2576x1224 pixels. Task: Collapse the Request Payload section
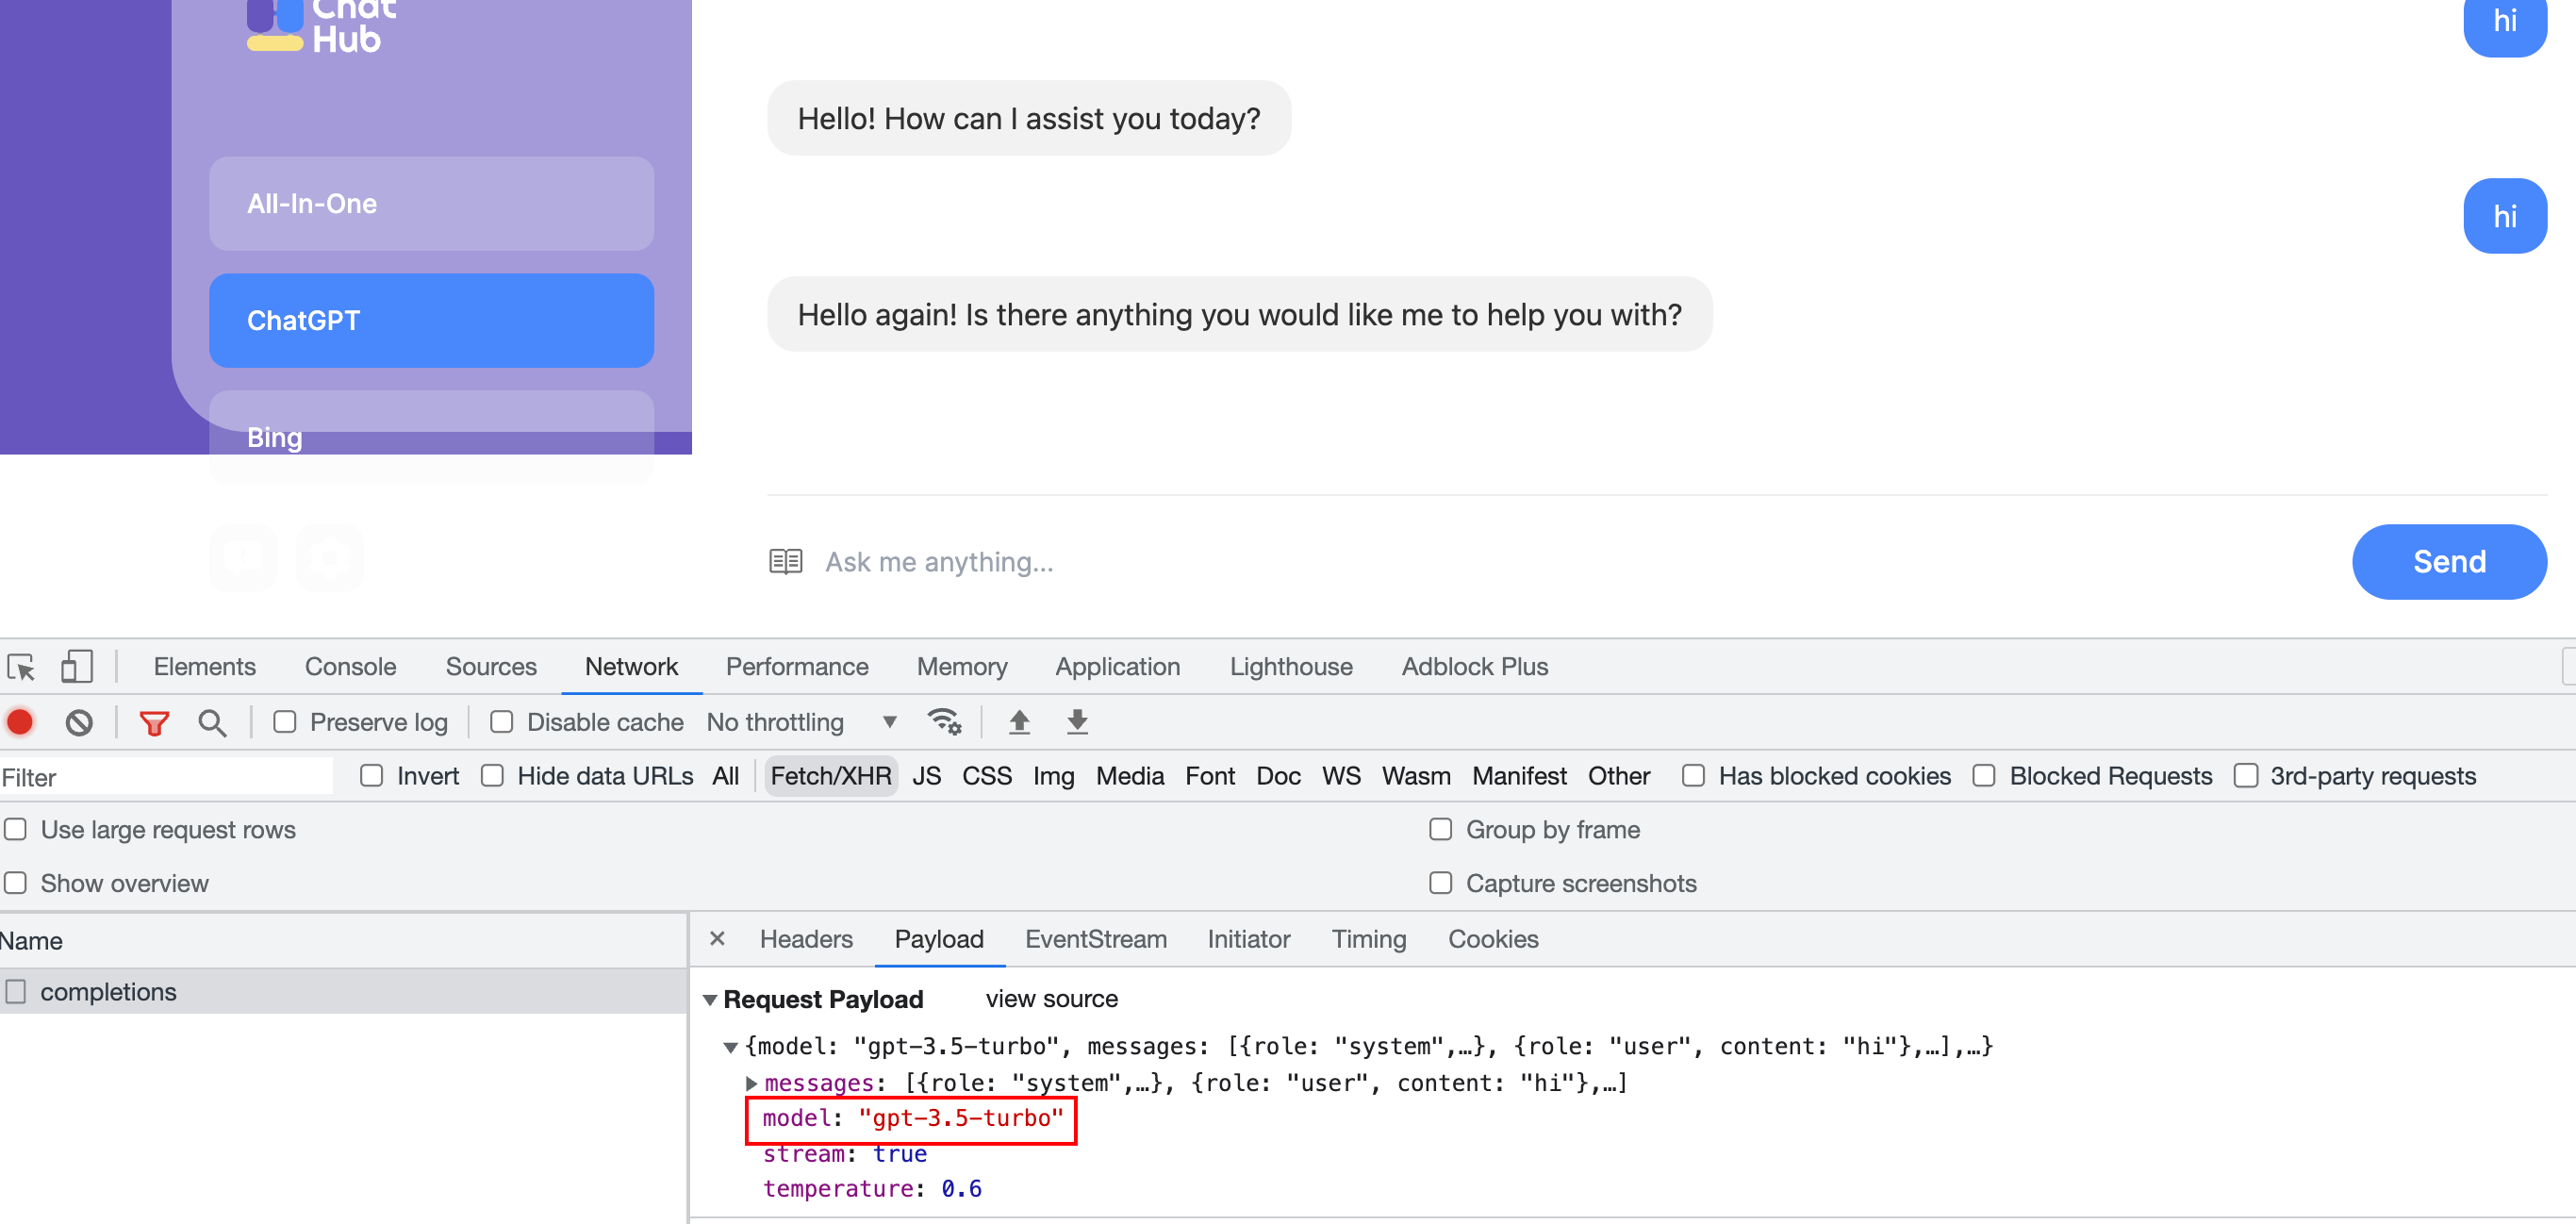(710, 999)
